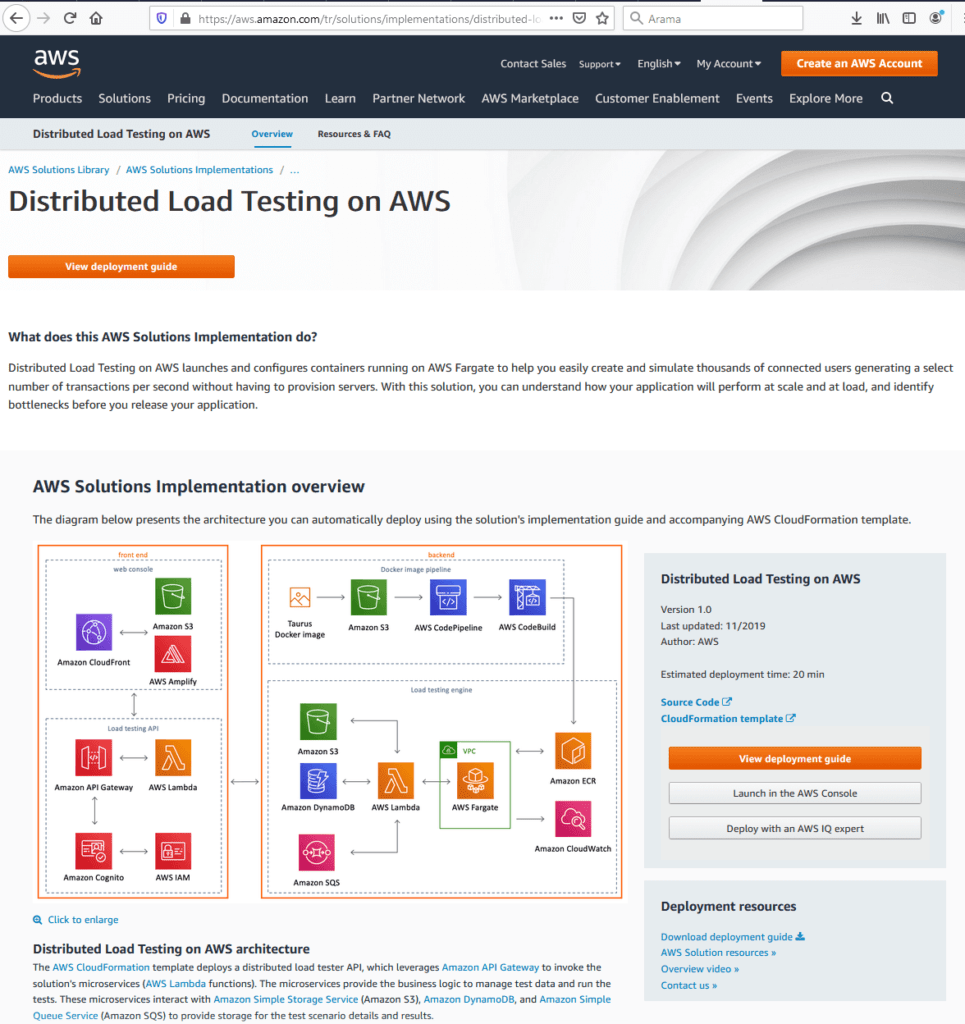Open the search magnifier in the navigation bar
965x1024 pixels.
point(885,98)
